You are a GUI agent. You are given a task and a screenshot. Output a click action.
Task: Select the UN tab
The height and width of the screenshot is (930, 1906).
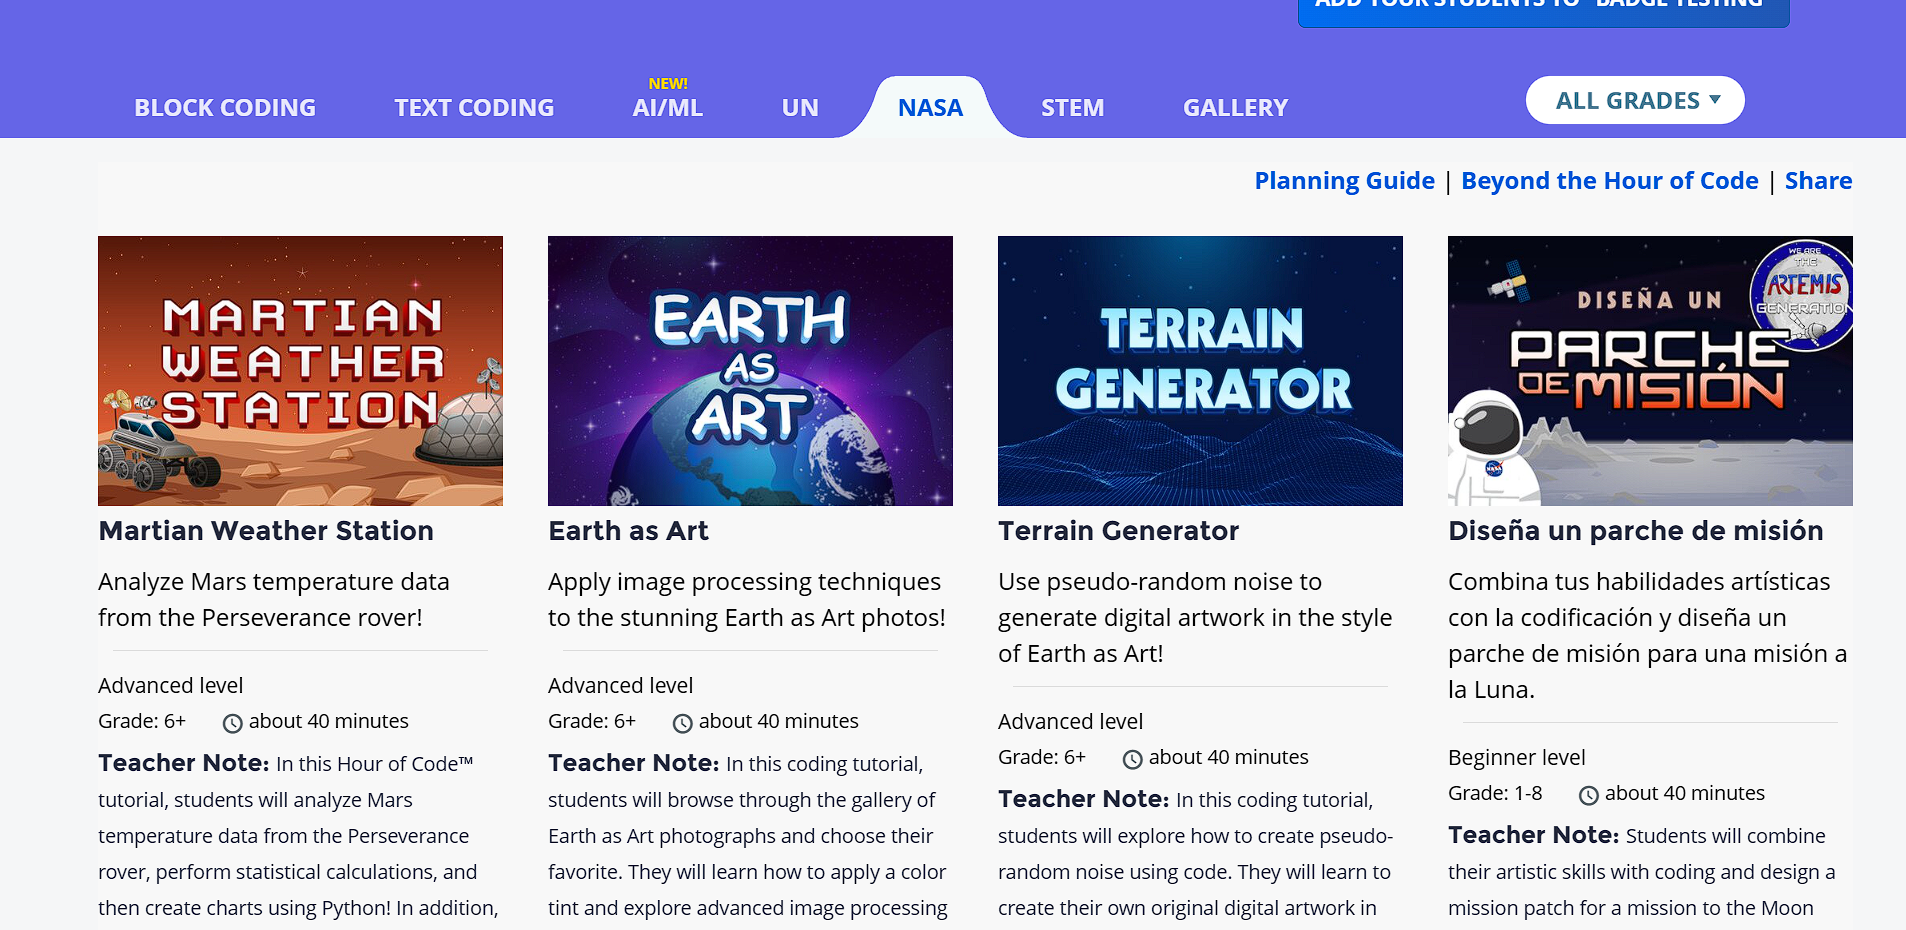pyautogui.click(x=800, y=107)
